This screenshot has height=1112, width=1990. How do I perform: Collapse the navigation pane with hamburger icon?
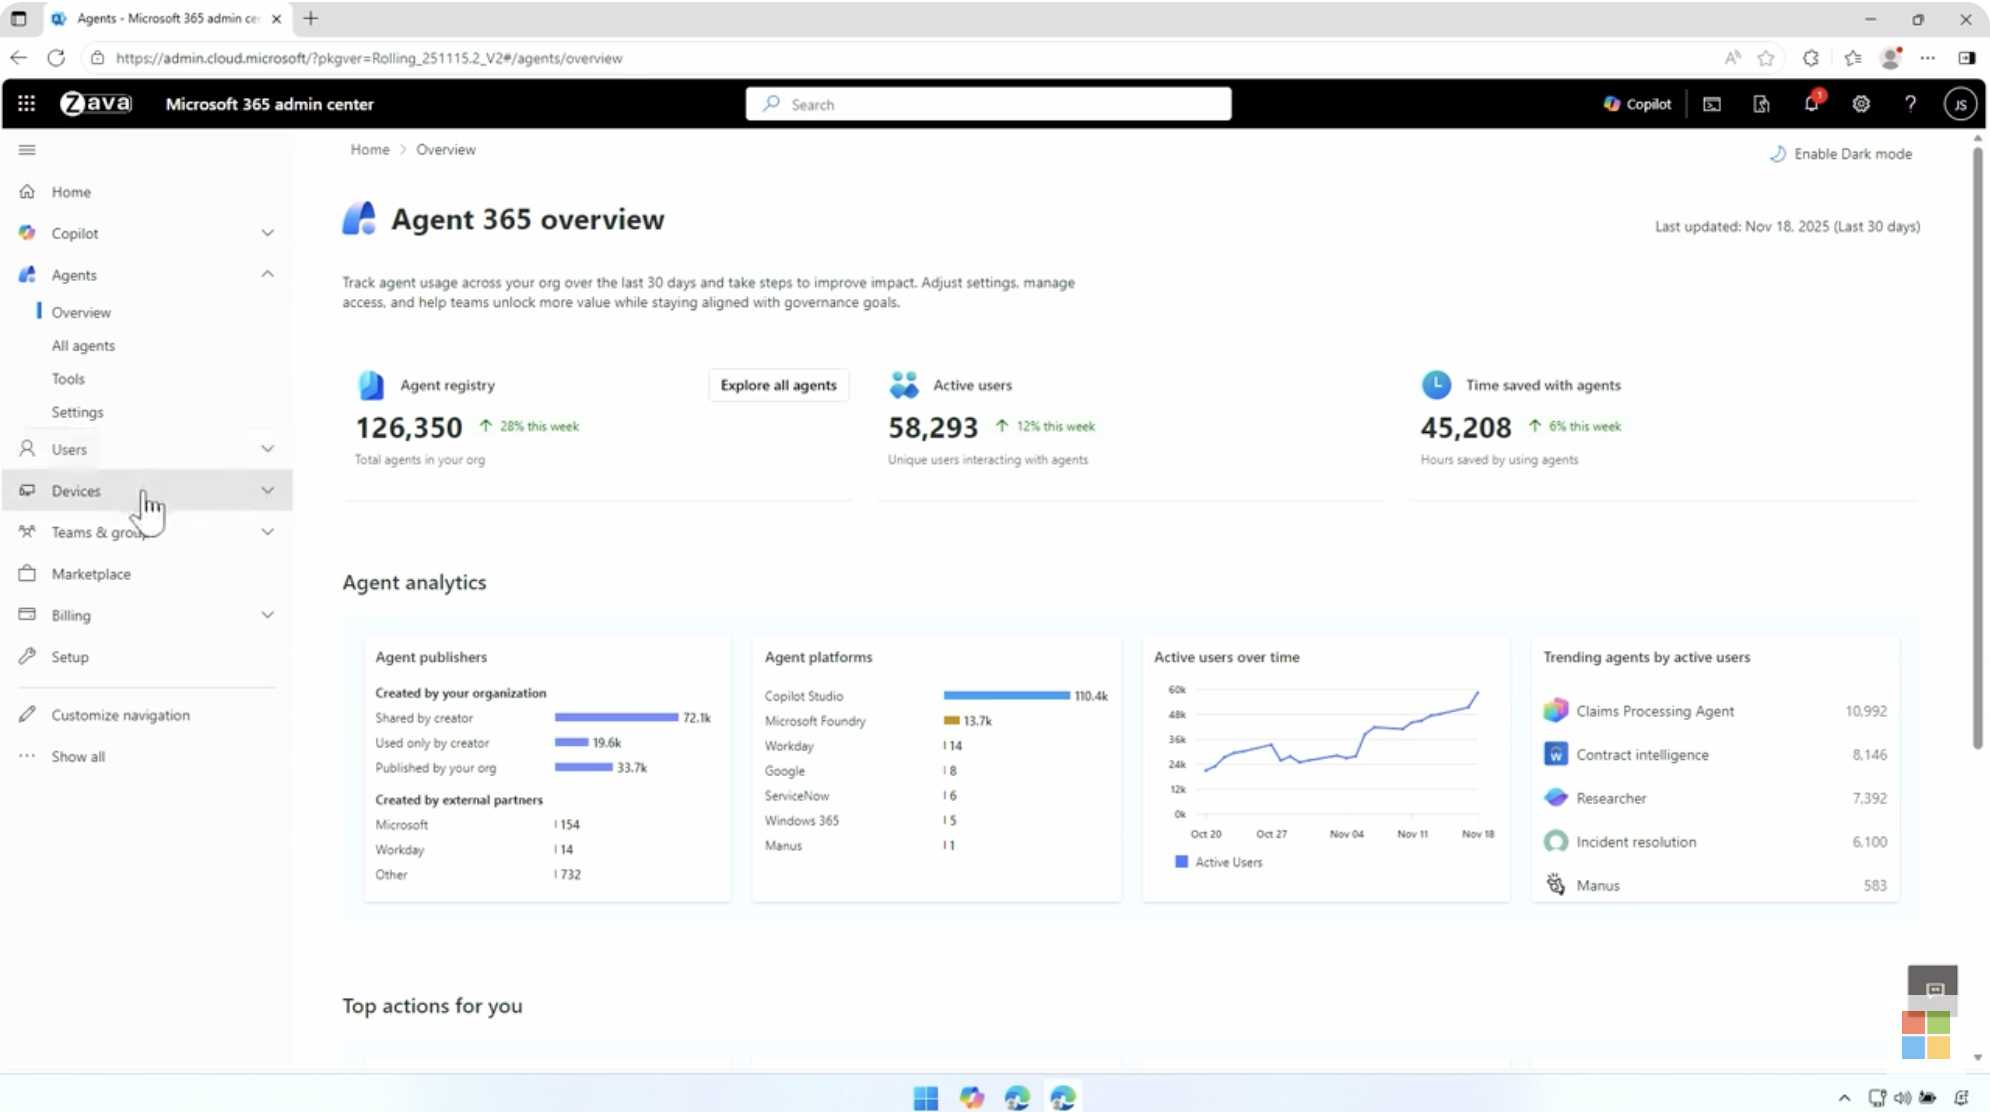click(28, 150)
